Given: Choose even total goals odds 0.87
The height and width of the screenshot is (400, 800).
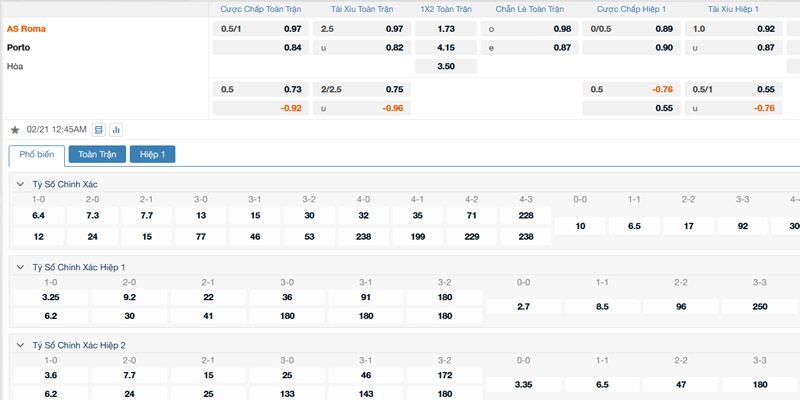Looking at the screenshot, I should tap(530, 48).
